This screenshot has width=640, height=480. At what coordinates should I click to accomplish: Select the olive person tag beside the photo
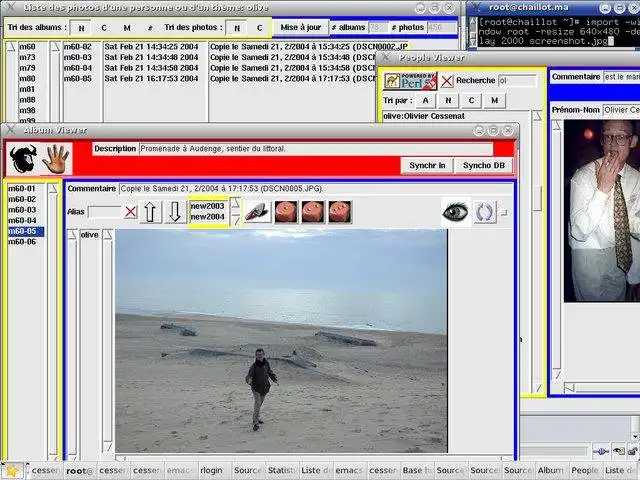click(x=89, y=235)
